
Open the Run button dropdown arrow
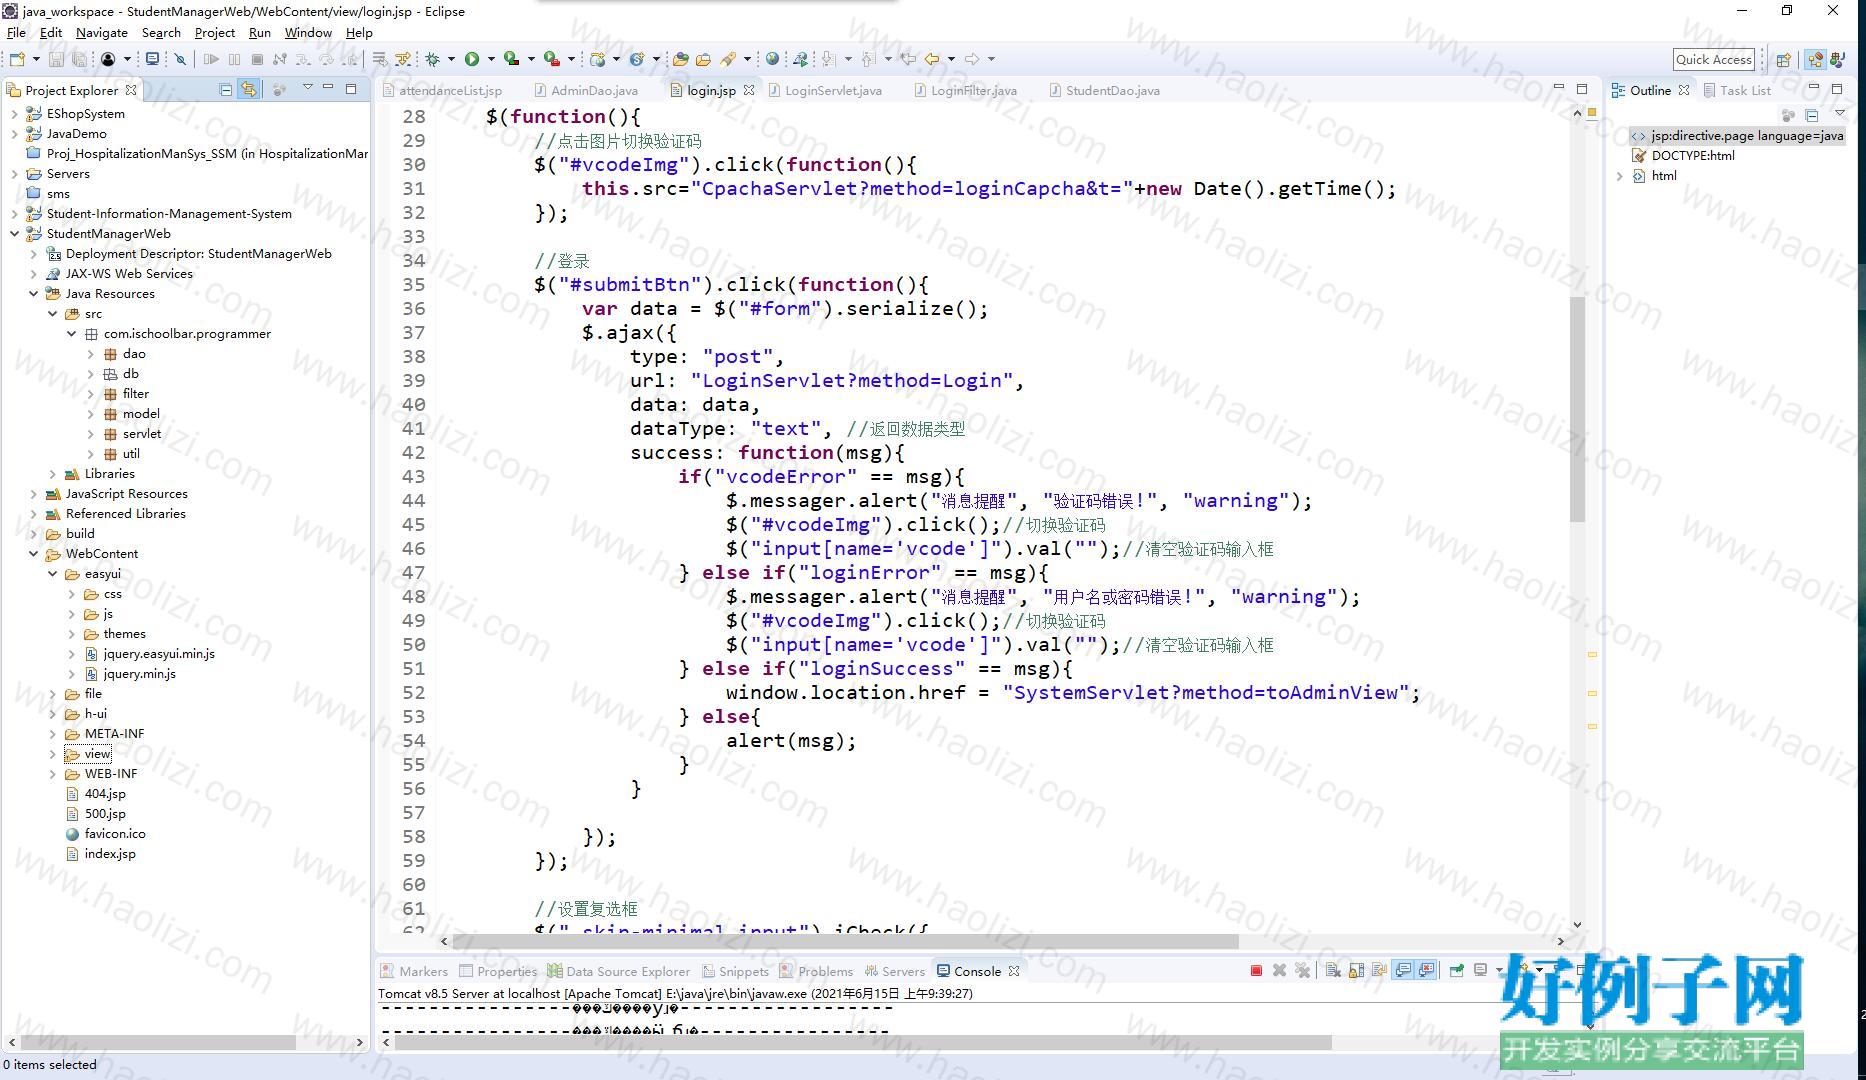(x=490, y=59)
